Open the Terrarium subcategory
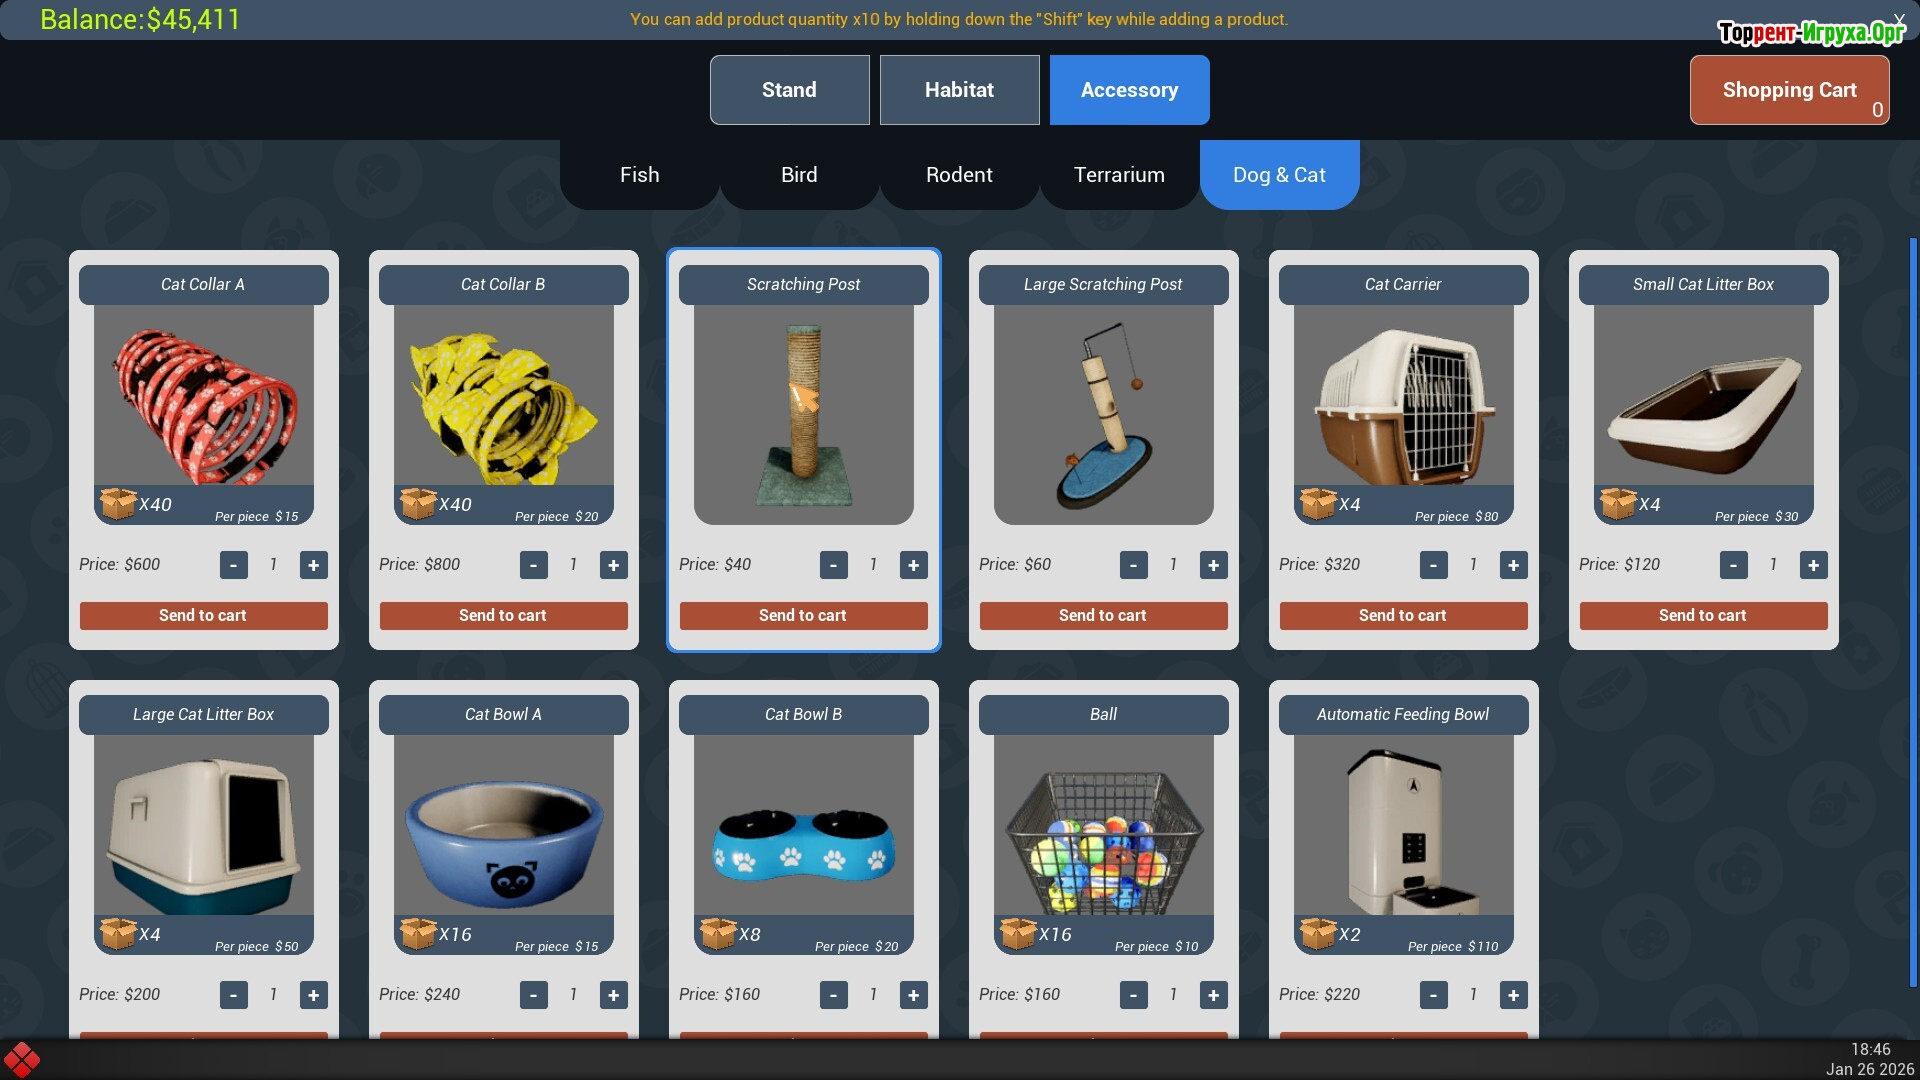1920x1080 pixels. tap(1119, 175)
